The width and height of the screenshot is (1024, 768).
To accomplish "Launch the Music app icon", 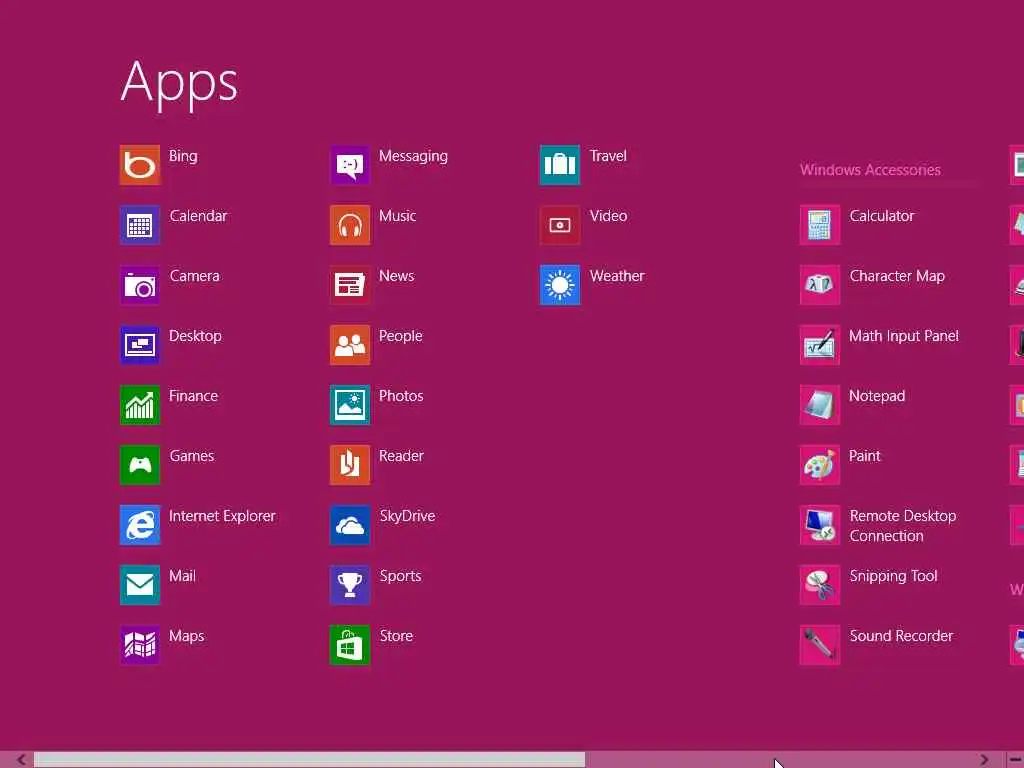I will (x=350, y=225).
